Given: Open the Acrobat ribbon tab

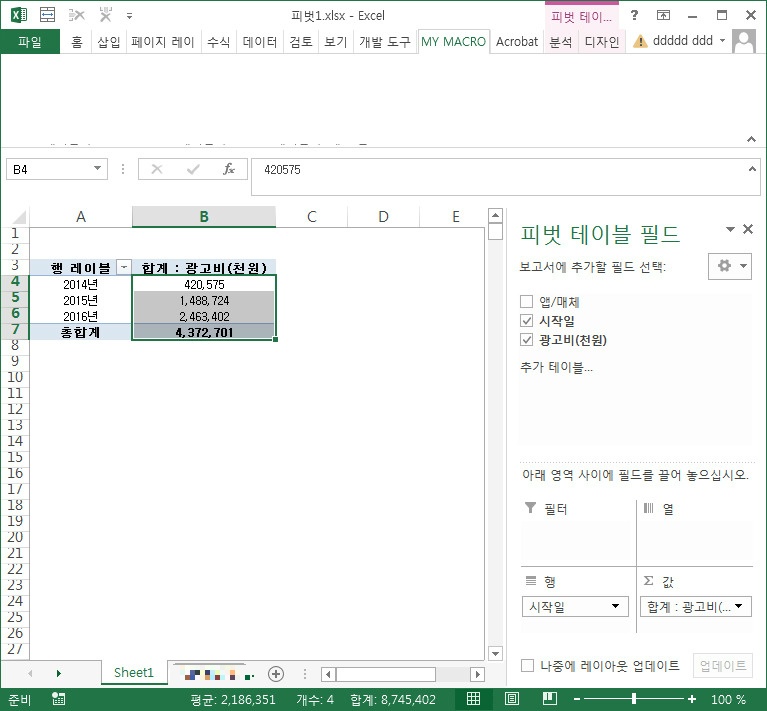Looking at the screenshot, I should coord(517,42).
